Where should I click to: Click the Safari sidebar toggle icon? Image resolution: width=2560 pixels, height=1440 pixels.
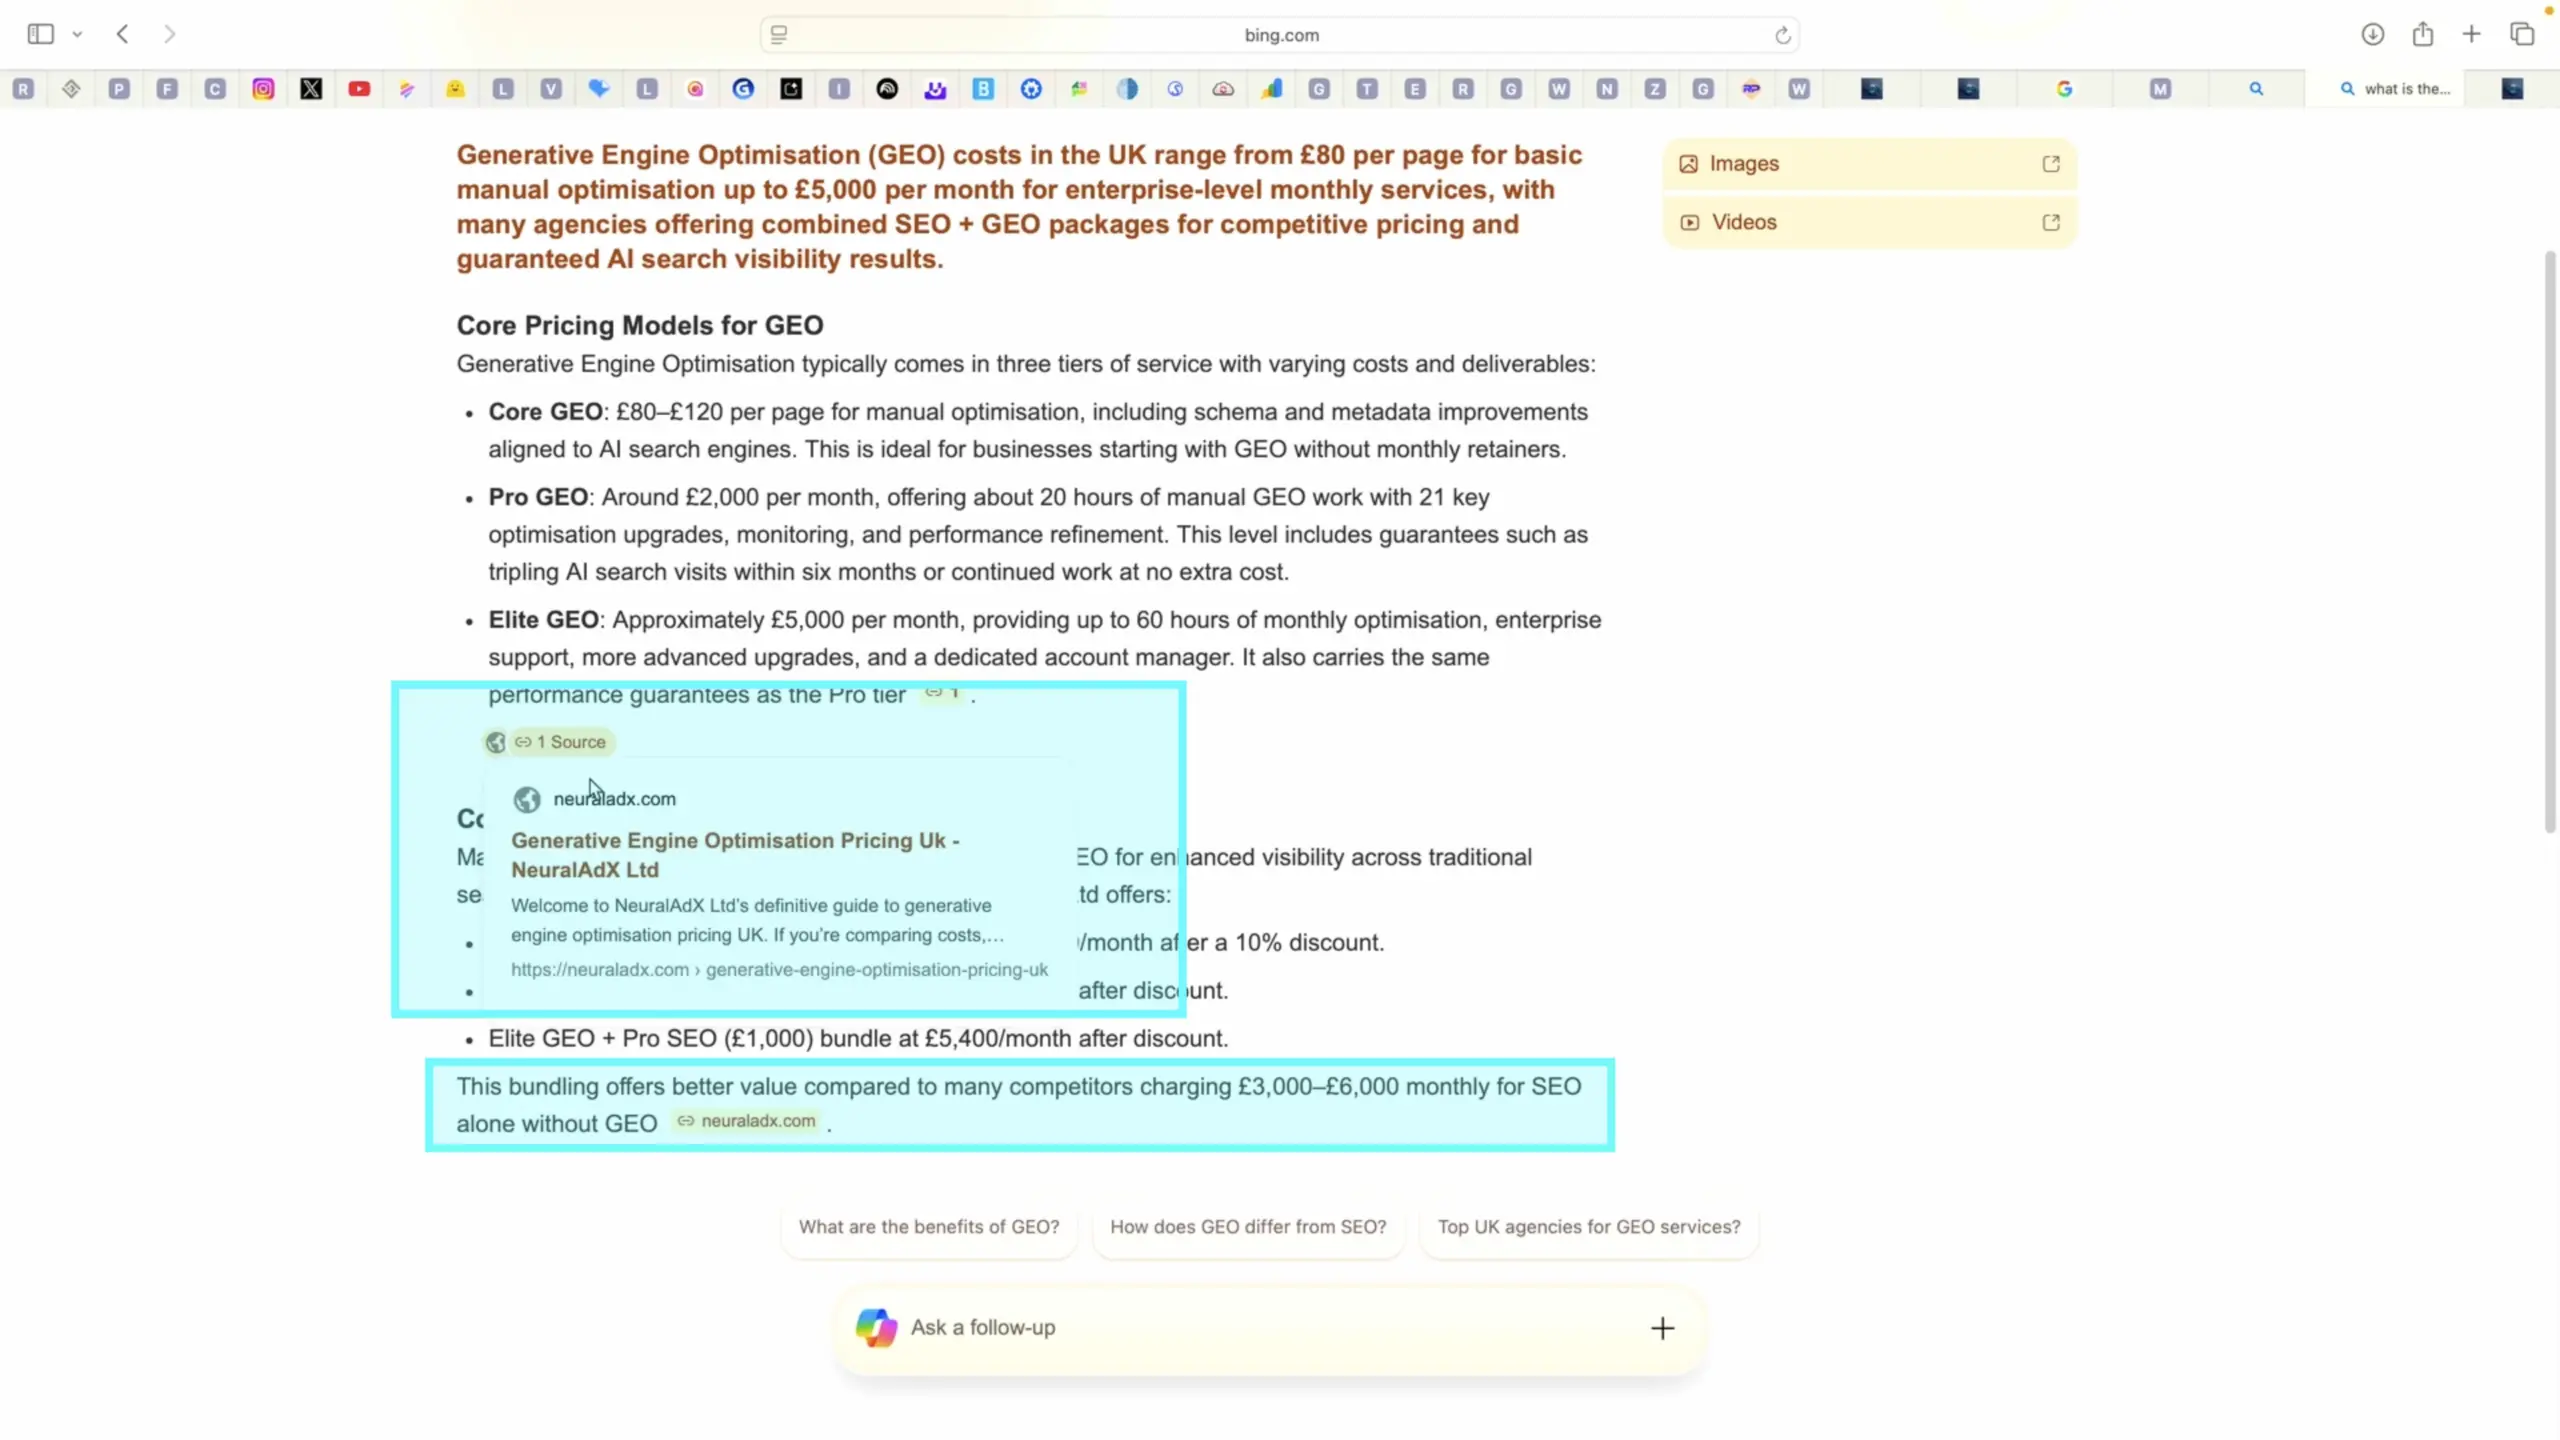pos(40,34)
